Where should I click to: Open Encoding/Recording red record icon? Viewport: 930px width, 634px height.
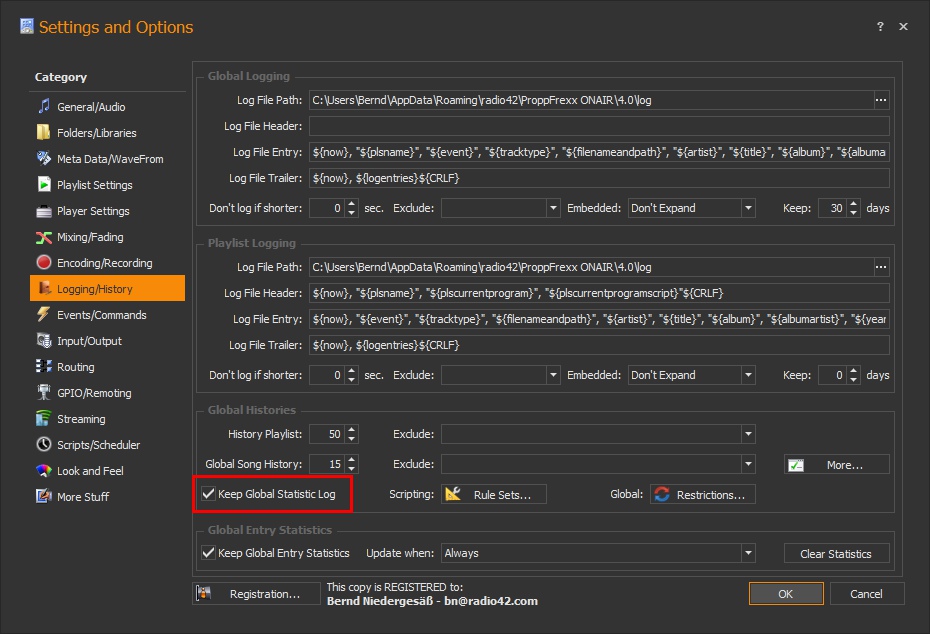tap(44, 263)
